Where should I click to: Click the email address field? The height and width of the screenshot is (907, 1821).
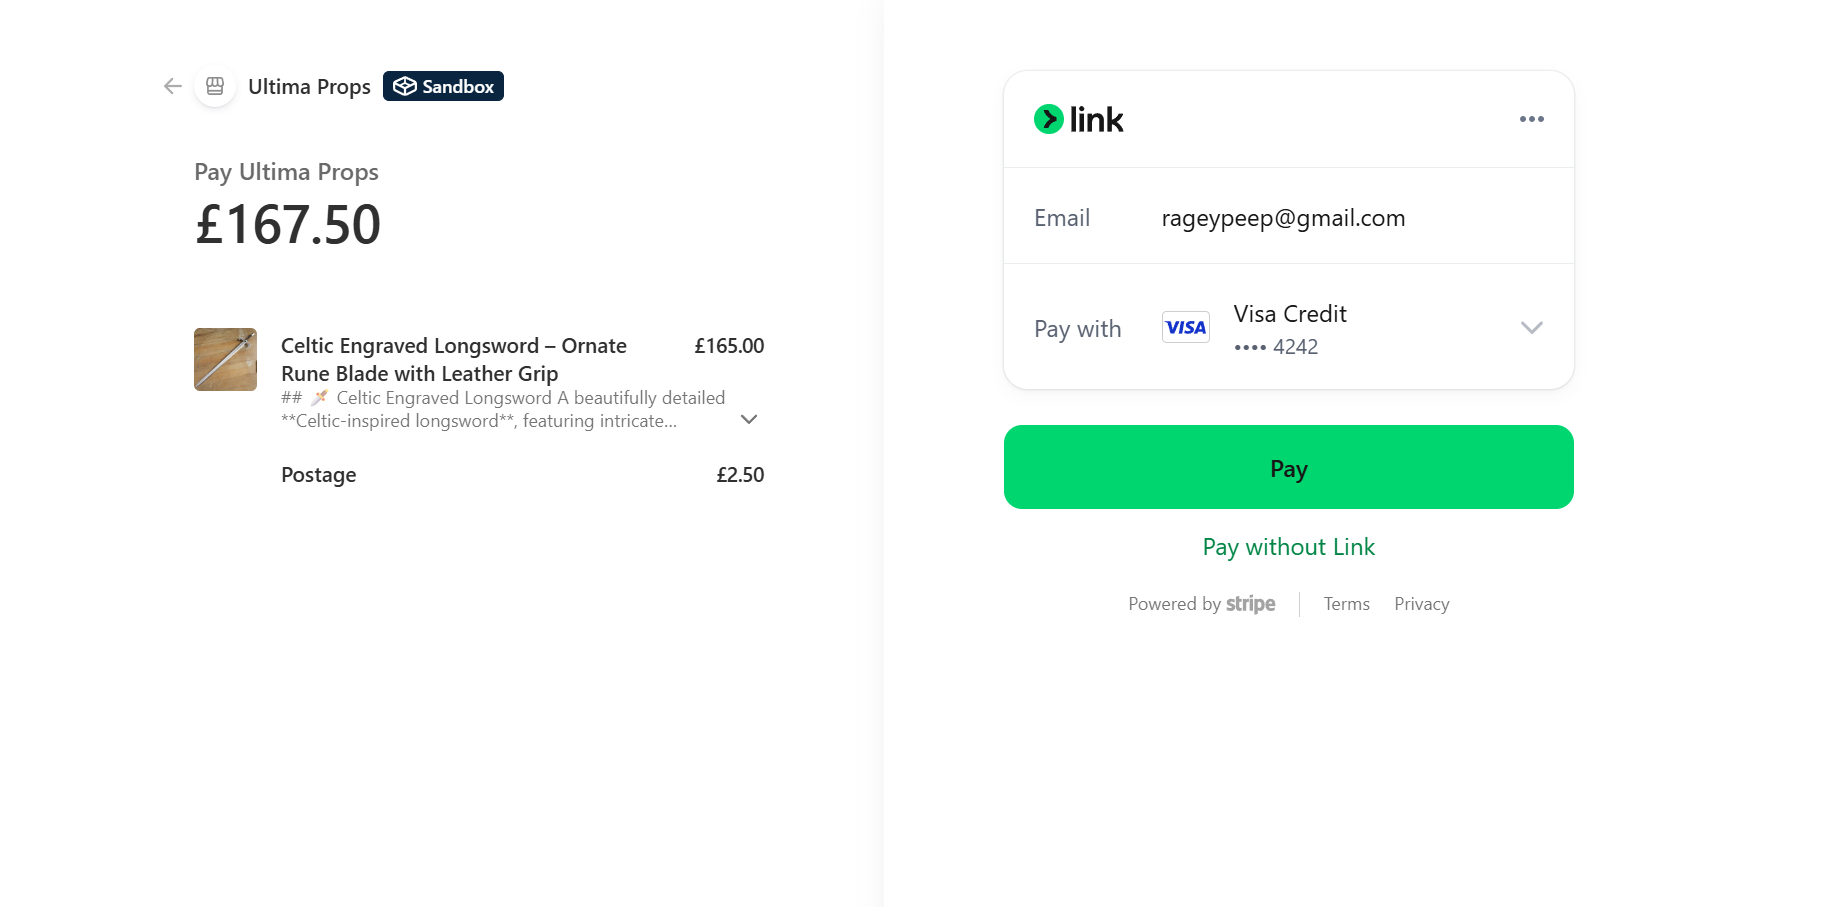pyautogui.click(x=1283, y=217)
